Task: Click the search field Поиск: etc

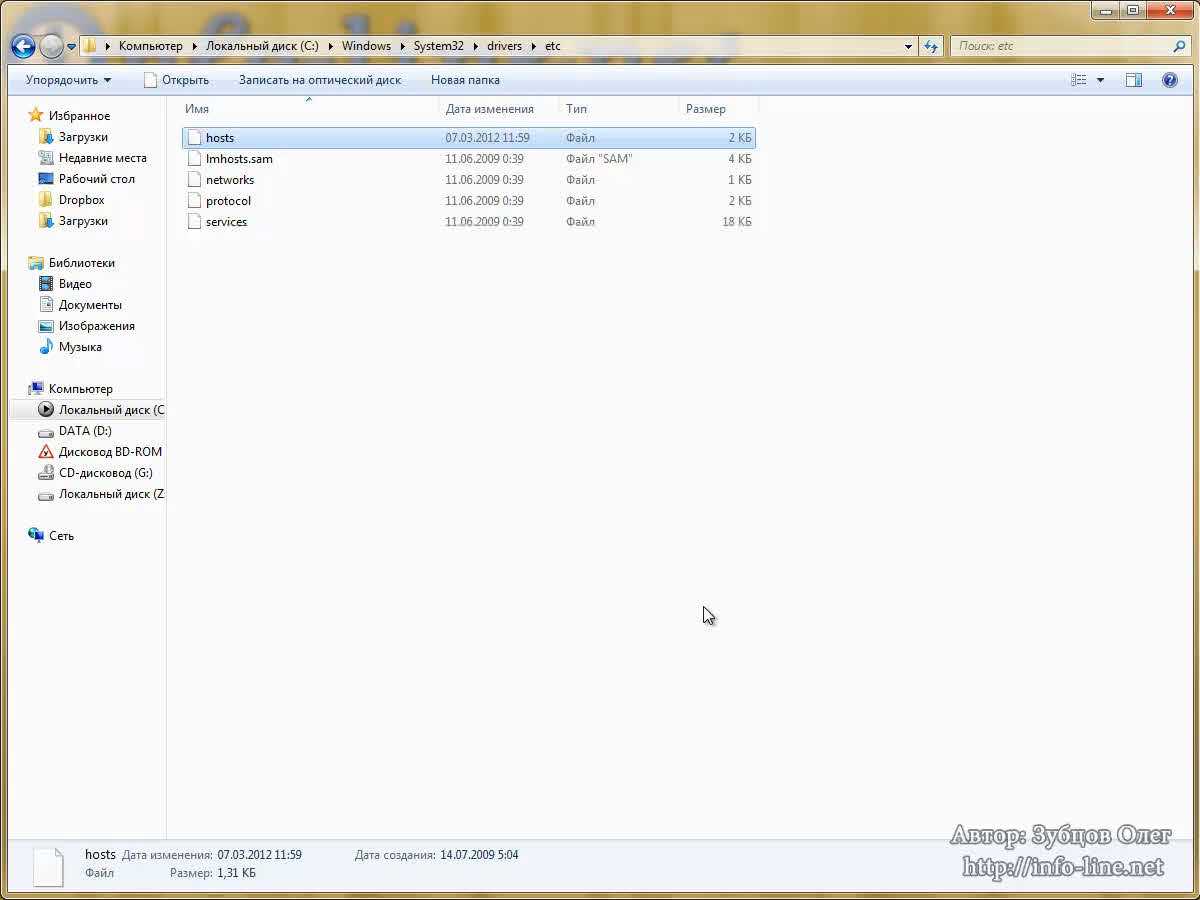Action: point(1060,46)
